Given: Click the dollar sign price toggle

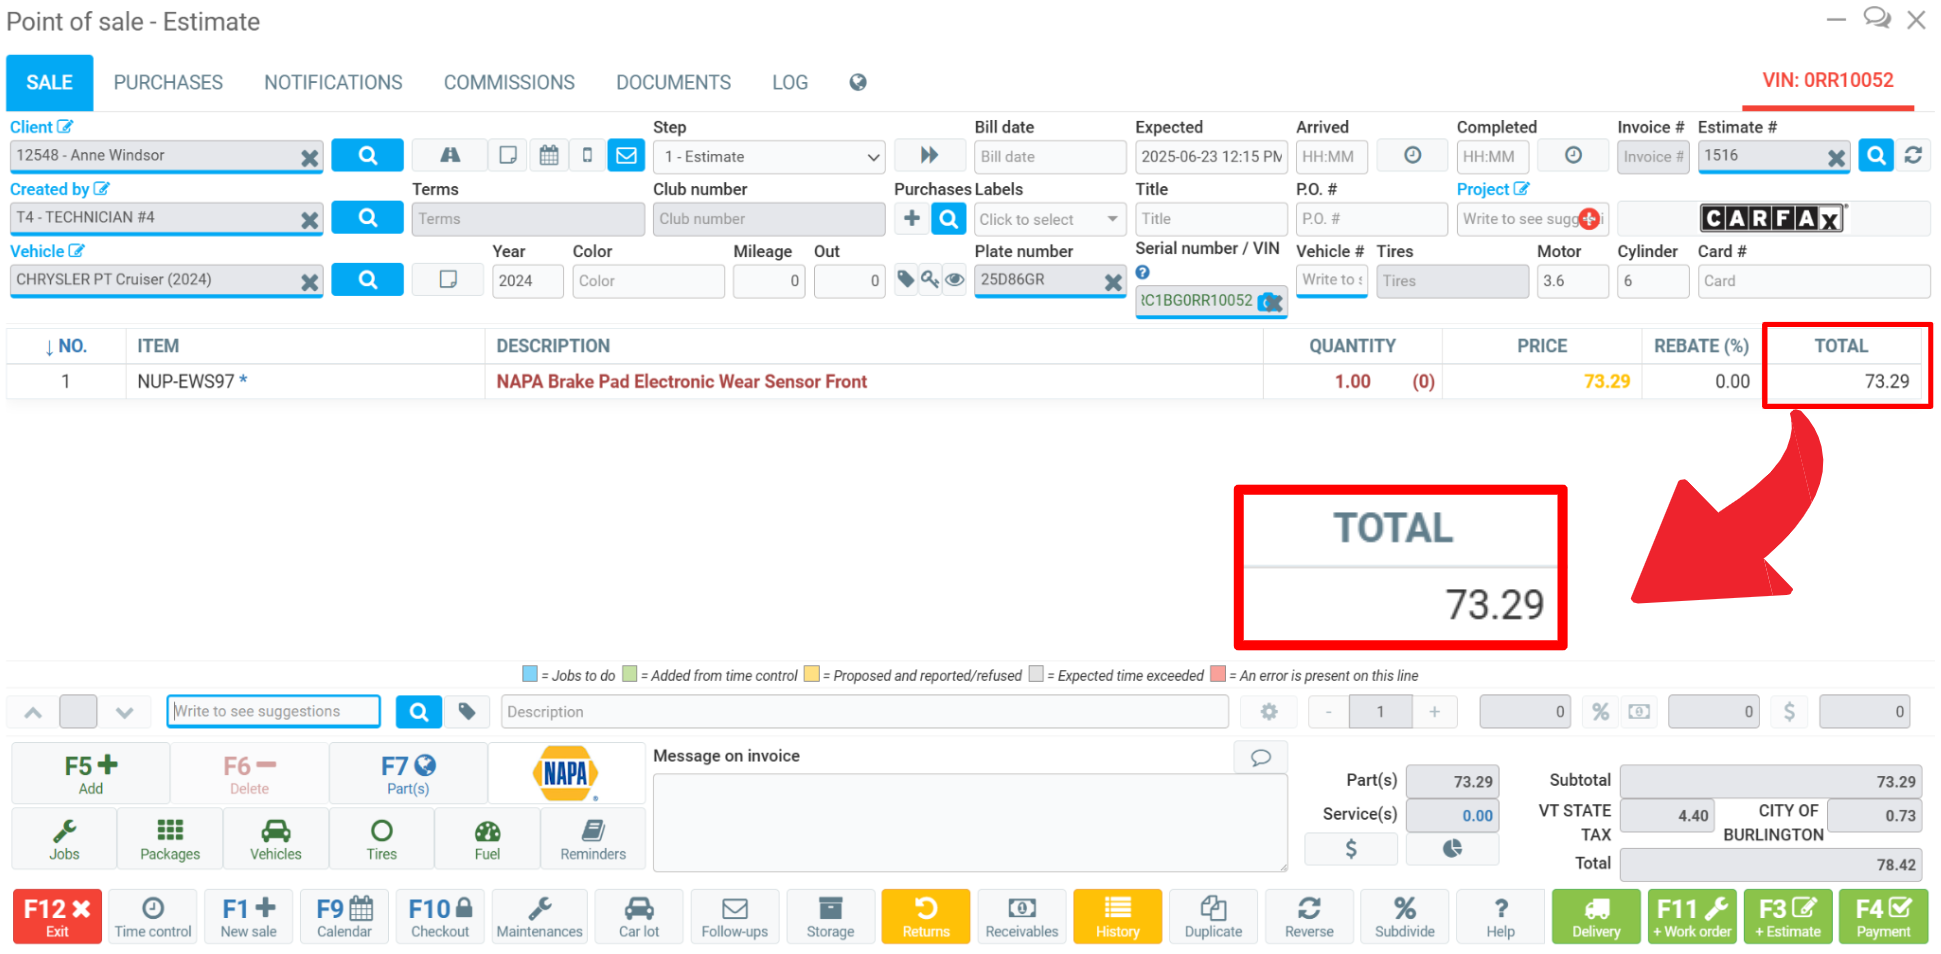Looking at the screenshot, I should tap(1789, 711).
